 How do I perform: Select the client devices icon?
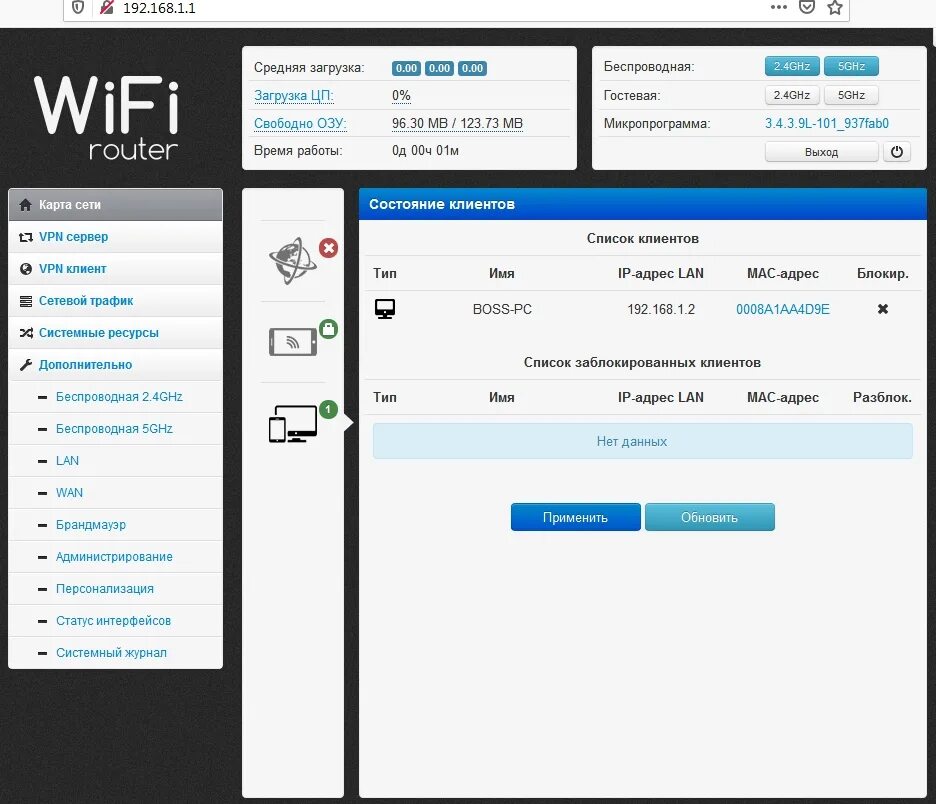pyautogui.click(x=292, y=424)
